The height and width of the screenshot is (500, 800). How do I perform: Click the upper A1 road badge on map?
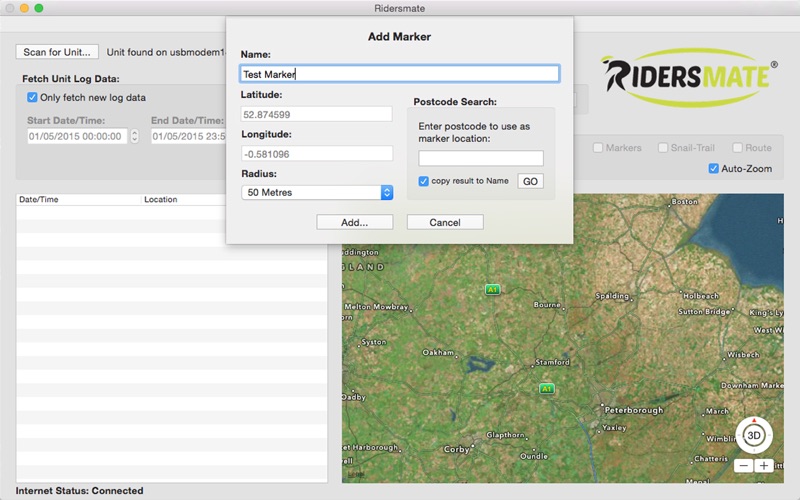[492, 289]
